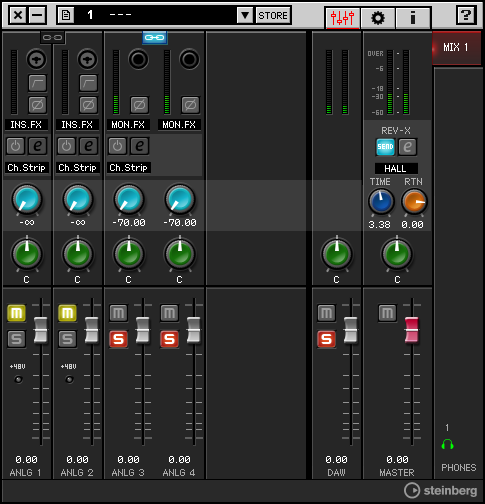Open the mixer view tab

click(342, 17)
